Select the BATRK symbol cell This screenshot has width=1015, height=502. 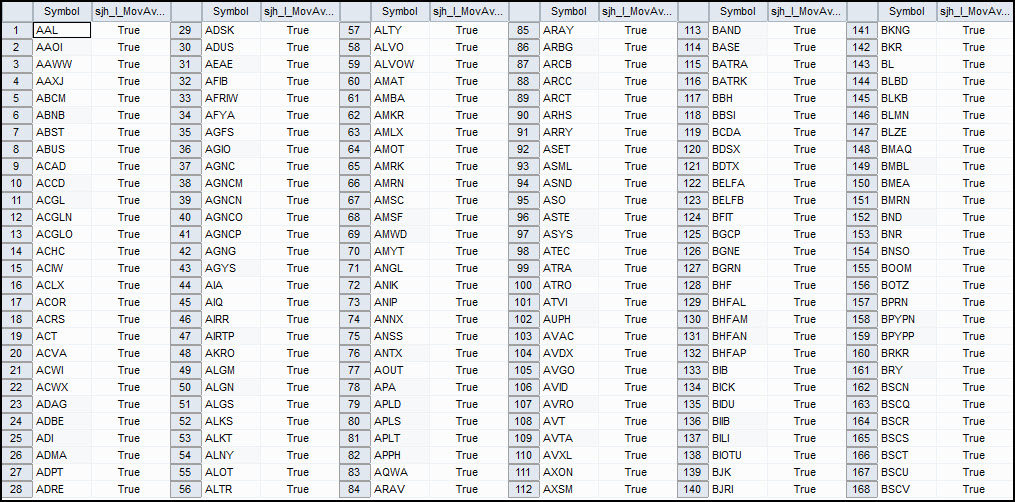pos(738,81)
